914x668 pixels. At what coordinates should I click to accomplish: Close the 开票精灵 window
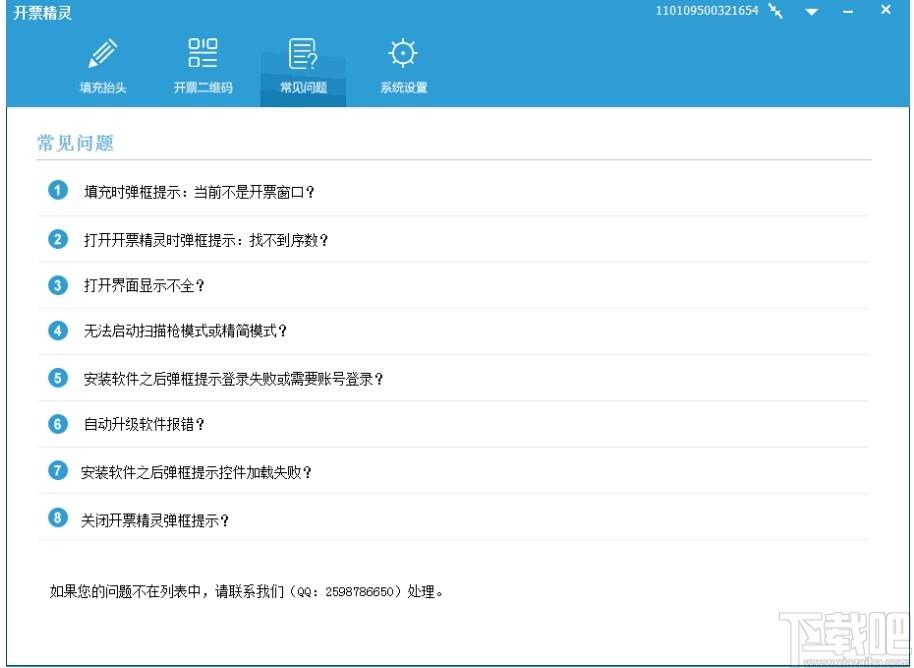click(x=885, y=10)
